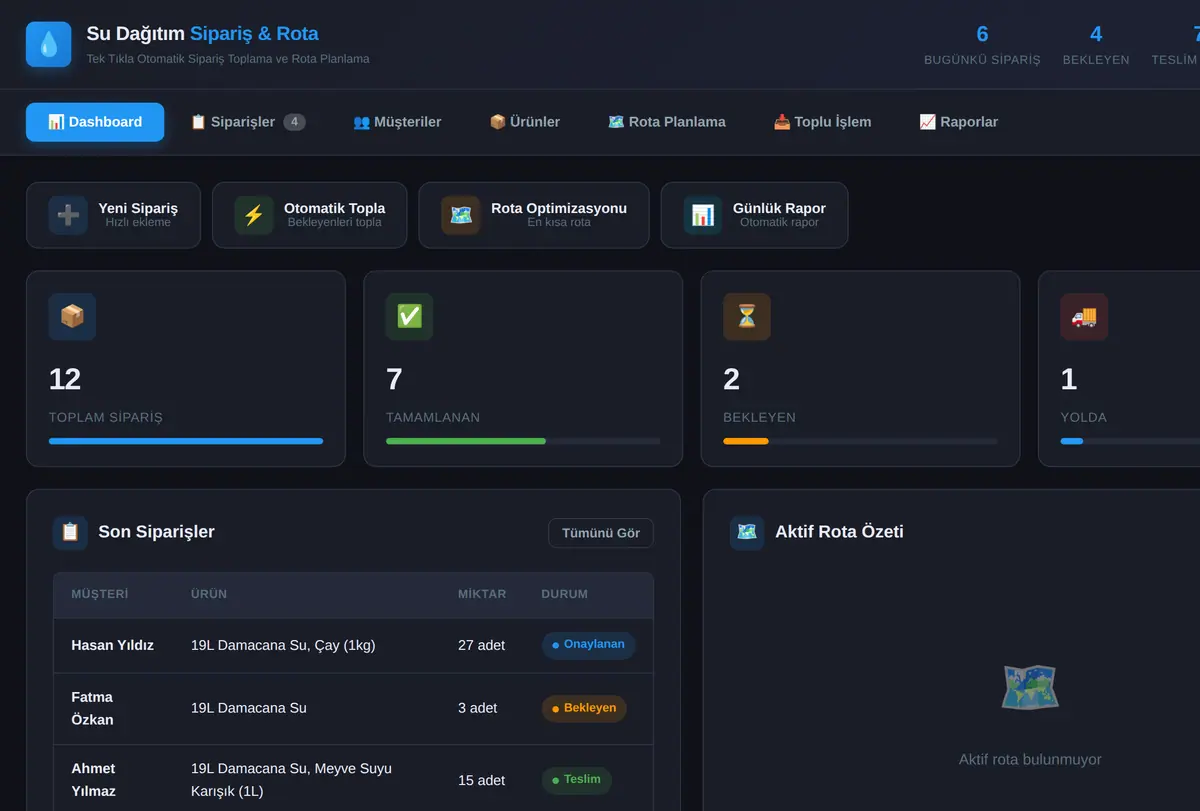
Task: Click the DURUM column header
Action: pyautogui.click(x=565, y=594)
